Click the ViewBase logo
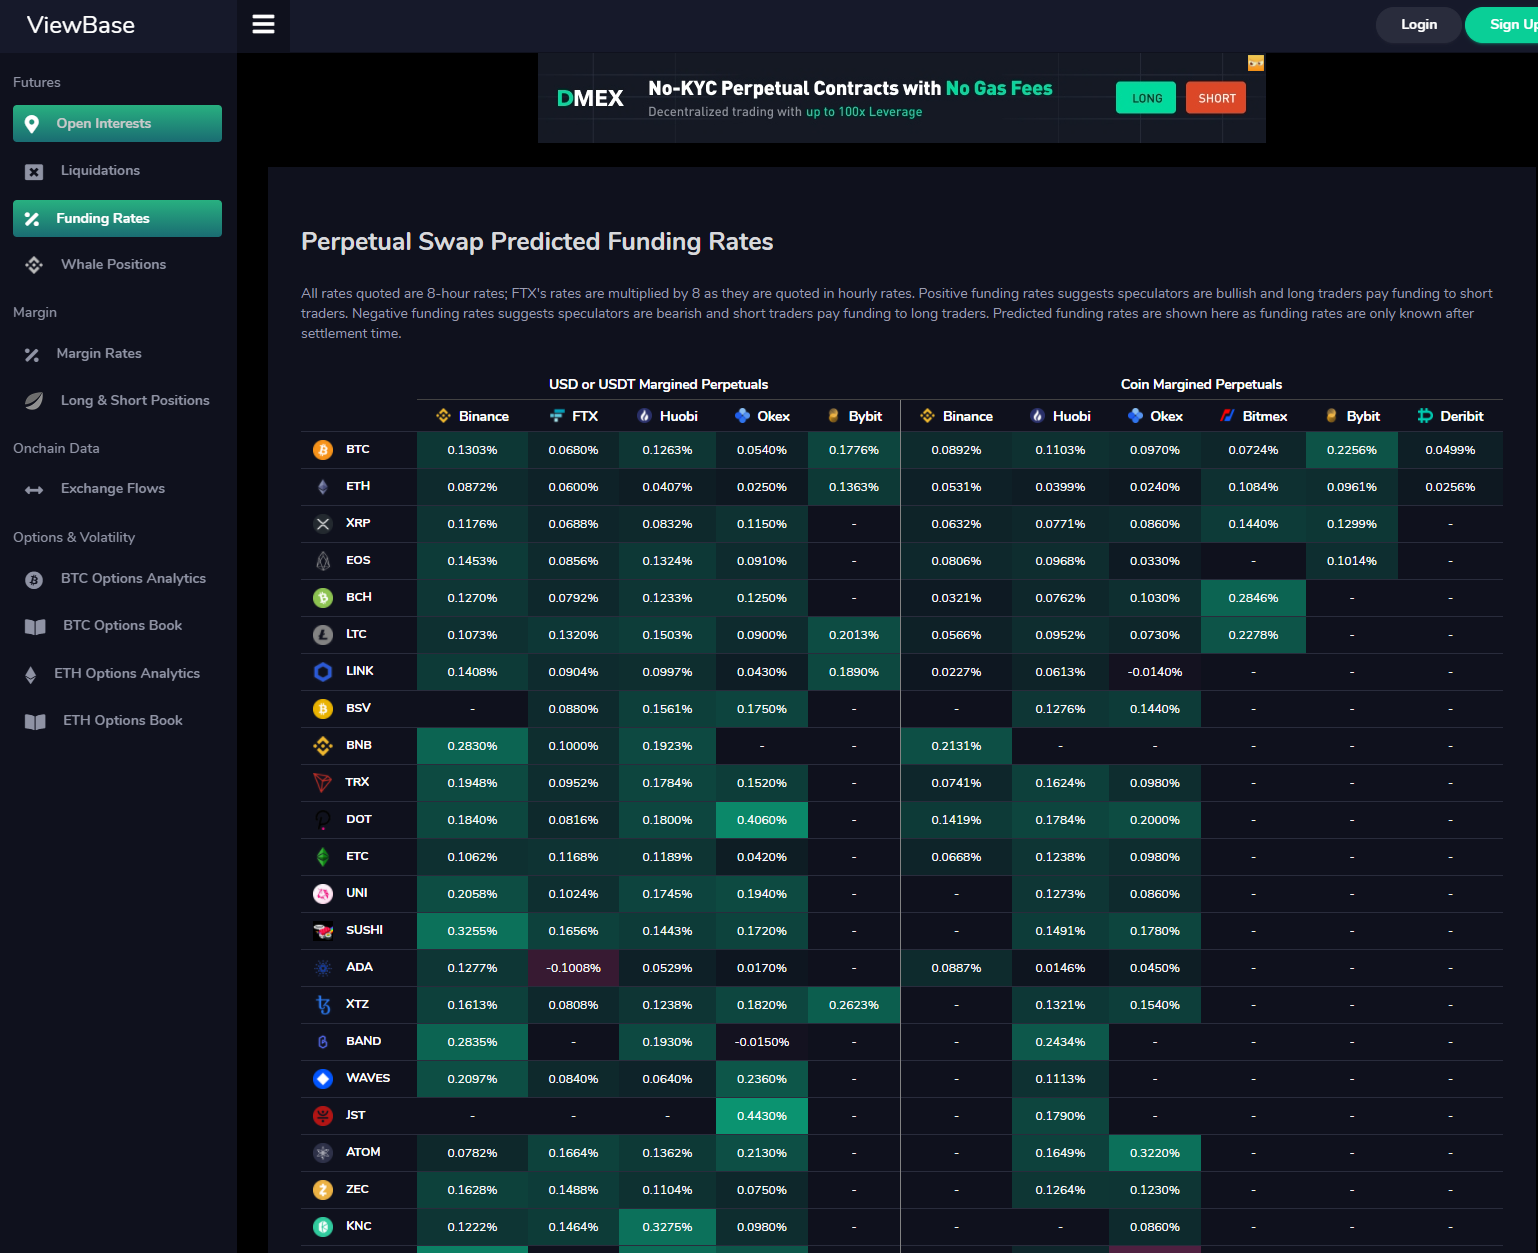This screenshot has height=1253, width=1538. click(x=81, y=25)
